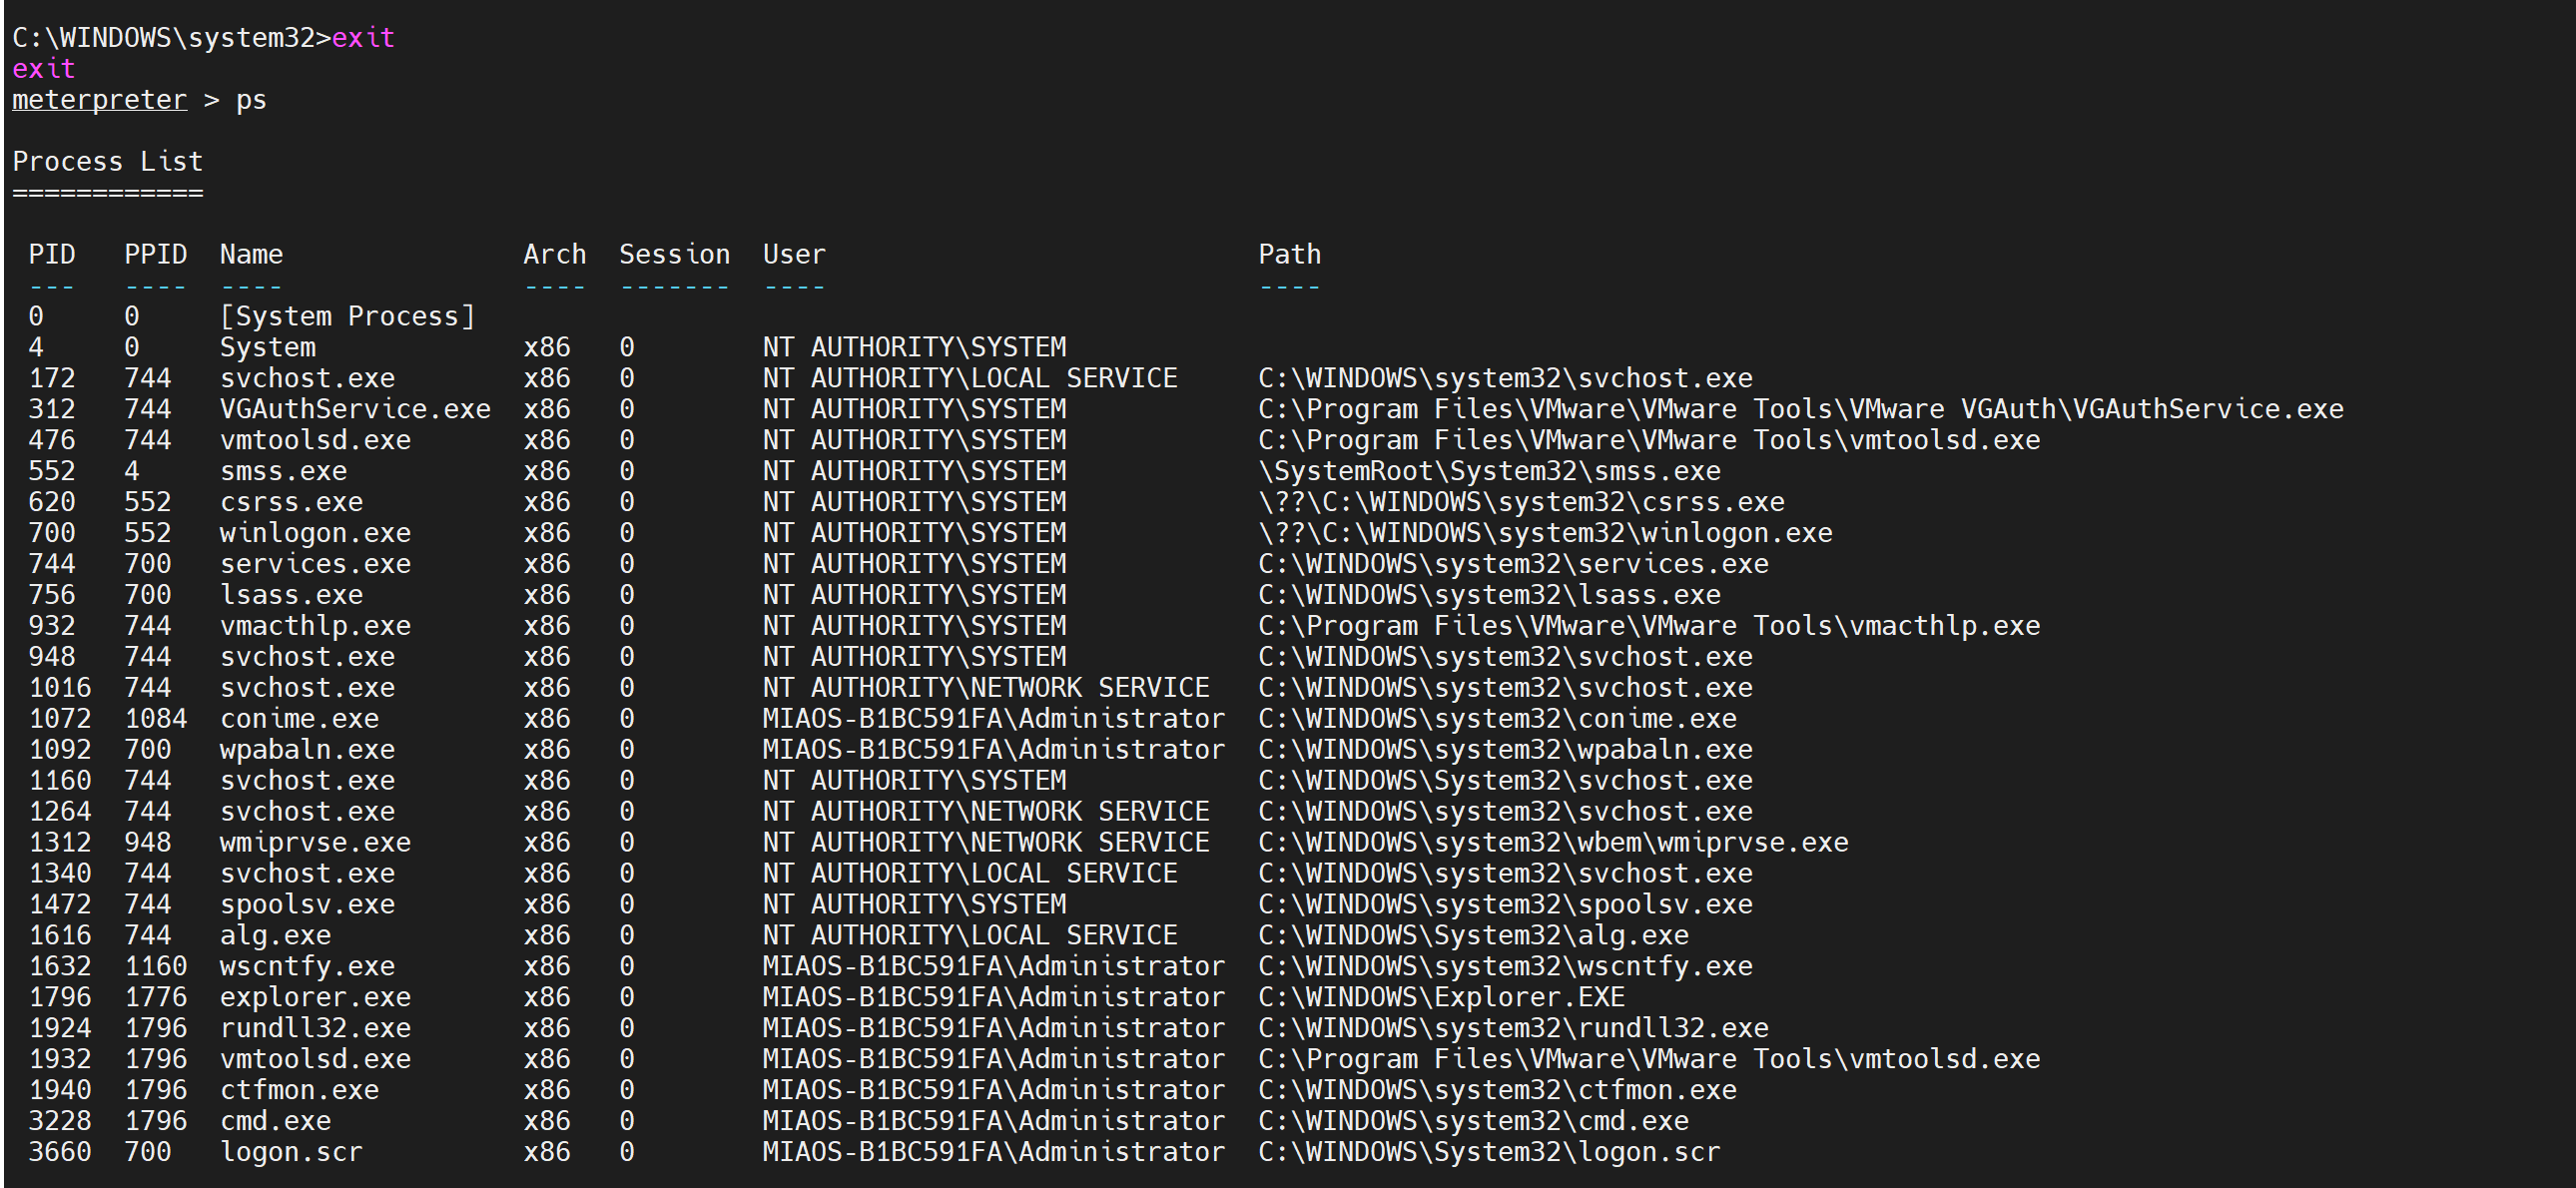Viewport: 2576px width, 1188px height.
Task: Click PID 3228 in the list
Action: (x=59, y=1121)
